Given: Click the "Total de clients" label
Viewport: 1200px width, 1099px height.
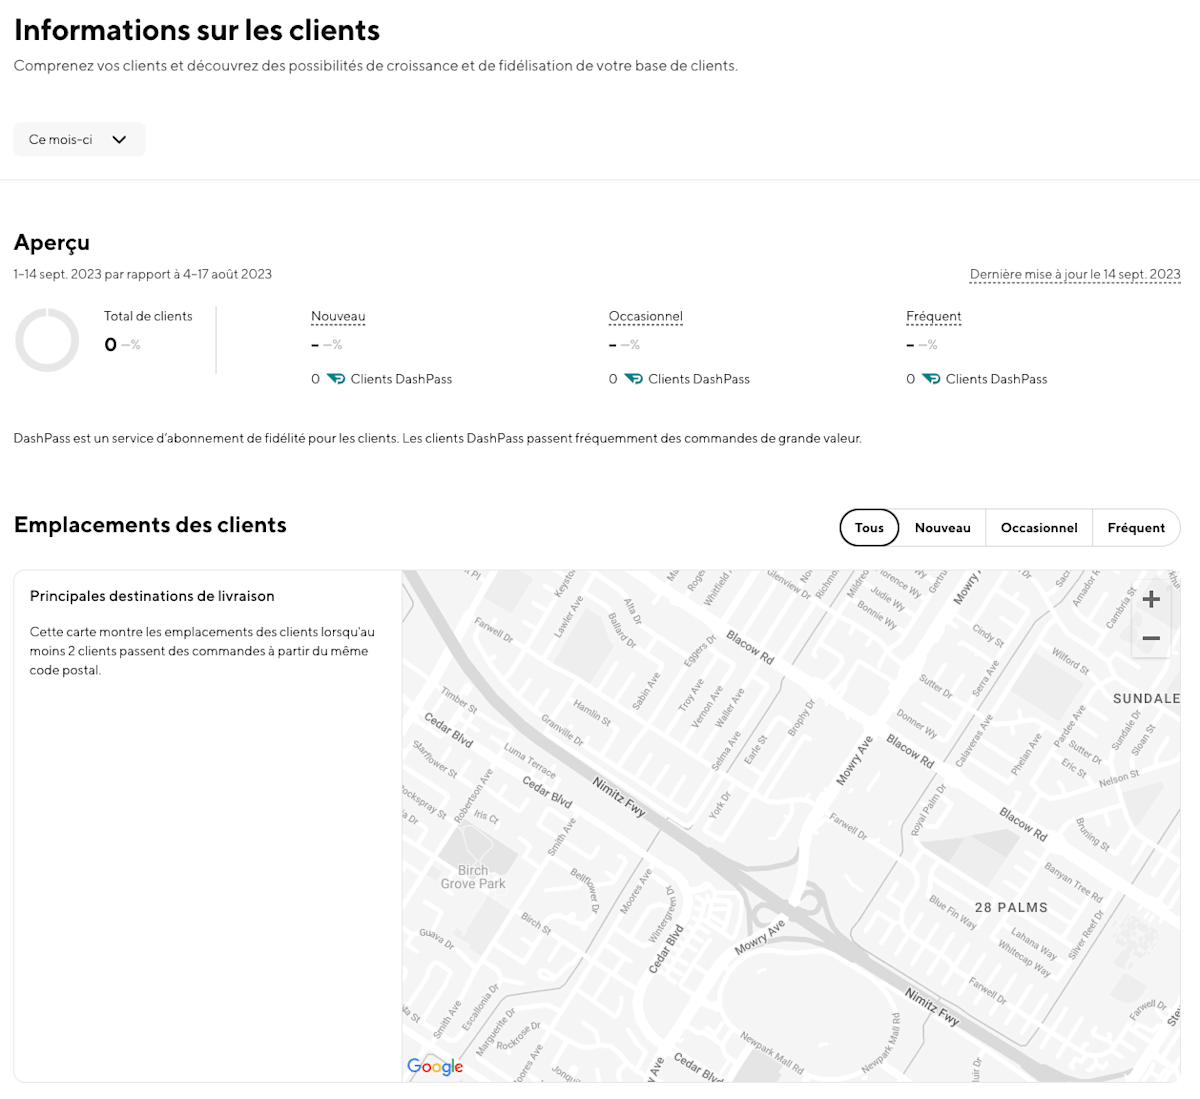Looking at the screenshot, I should 148,316.
